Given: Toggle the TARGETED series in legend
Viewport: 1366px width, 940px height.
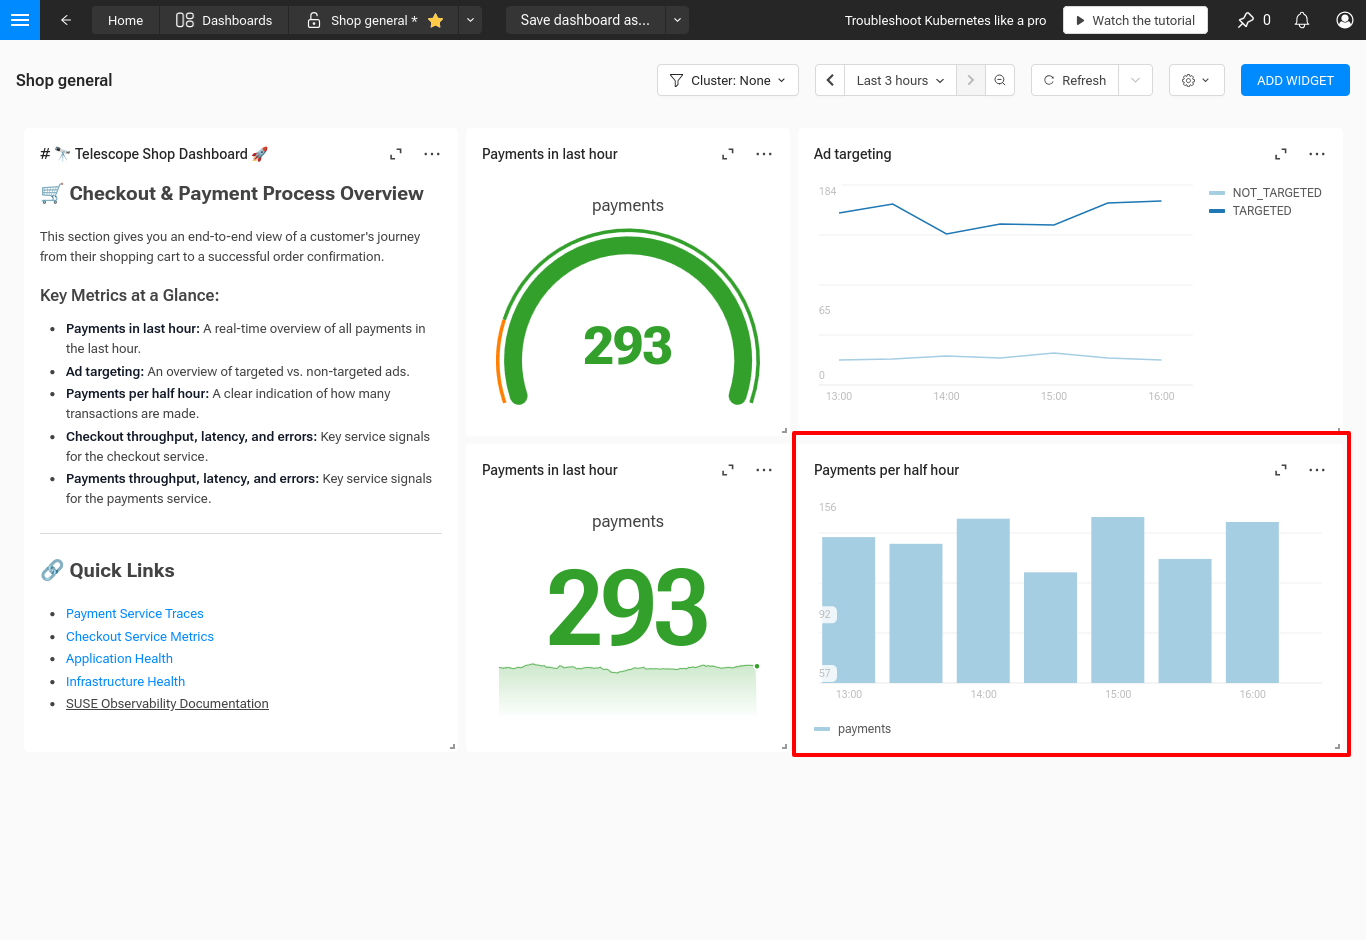Looking at the screenshot, I should 1261,211.
